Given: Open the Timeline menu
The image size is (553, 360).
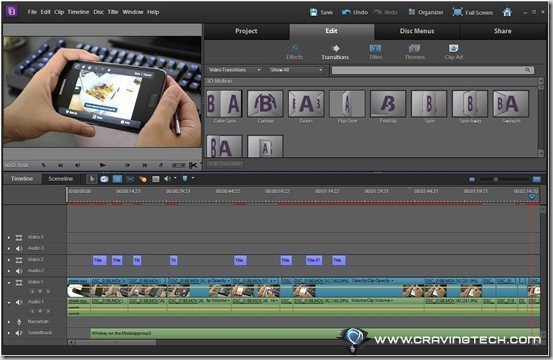Looking at the screenshot, I should (x=78, y=12).
